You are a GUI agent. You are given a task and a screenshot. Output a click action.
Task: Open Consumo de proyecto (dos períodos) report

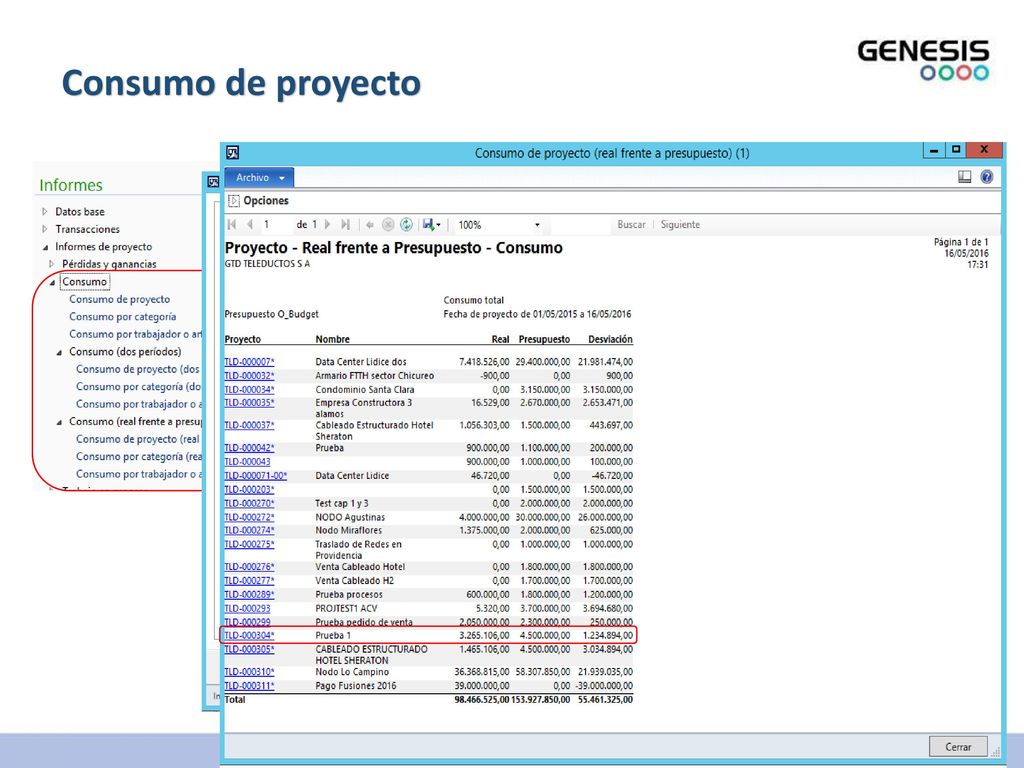(x=138, y=369)
